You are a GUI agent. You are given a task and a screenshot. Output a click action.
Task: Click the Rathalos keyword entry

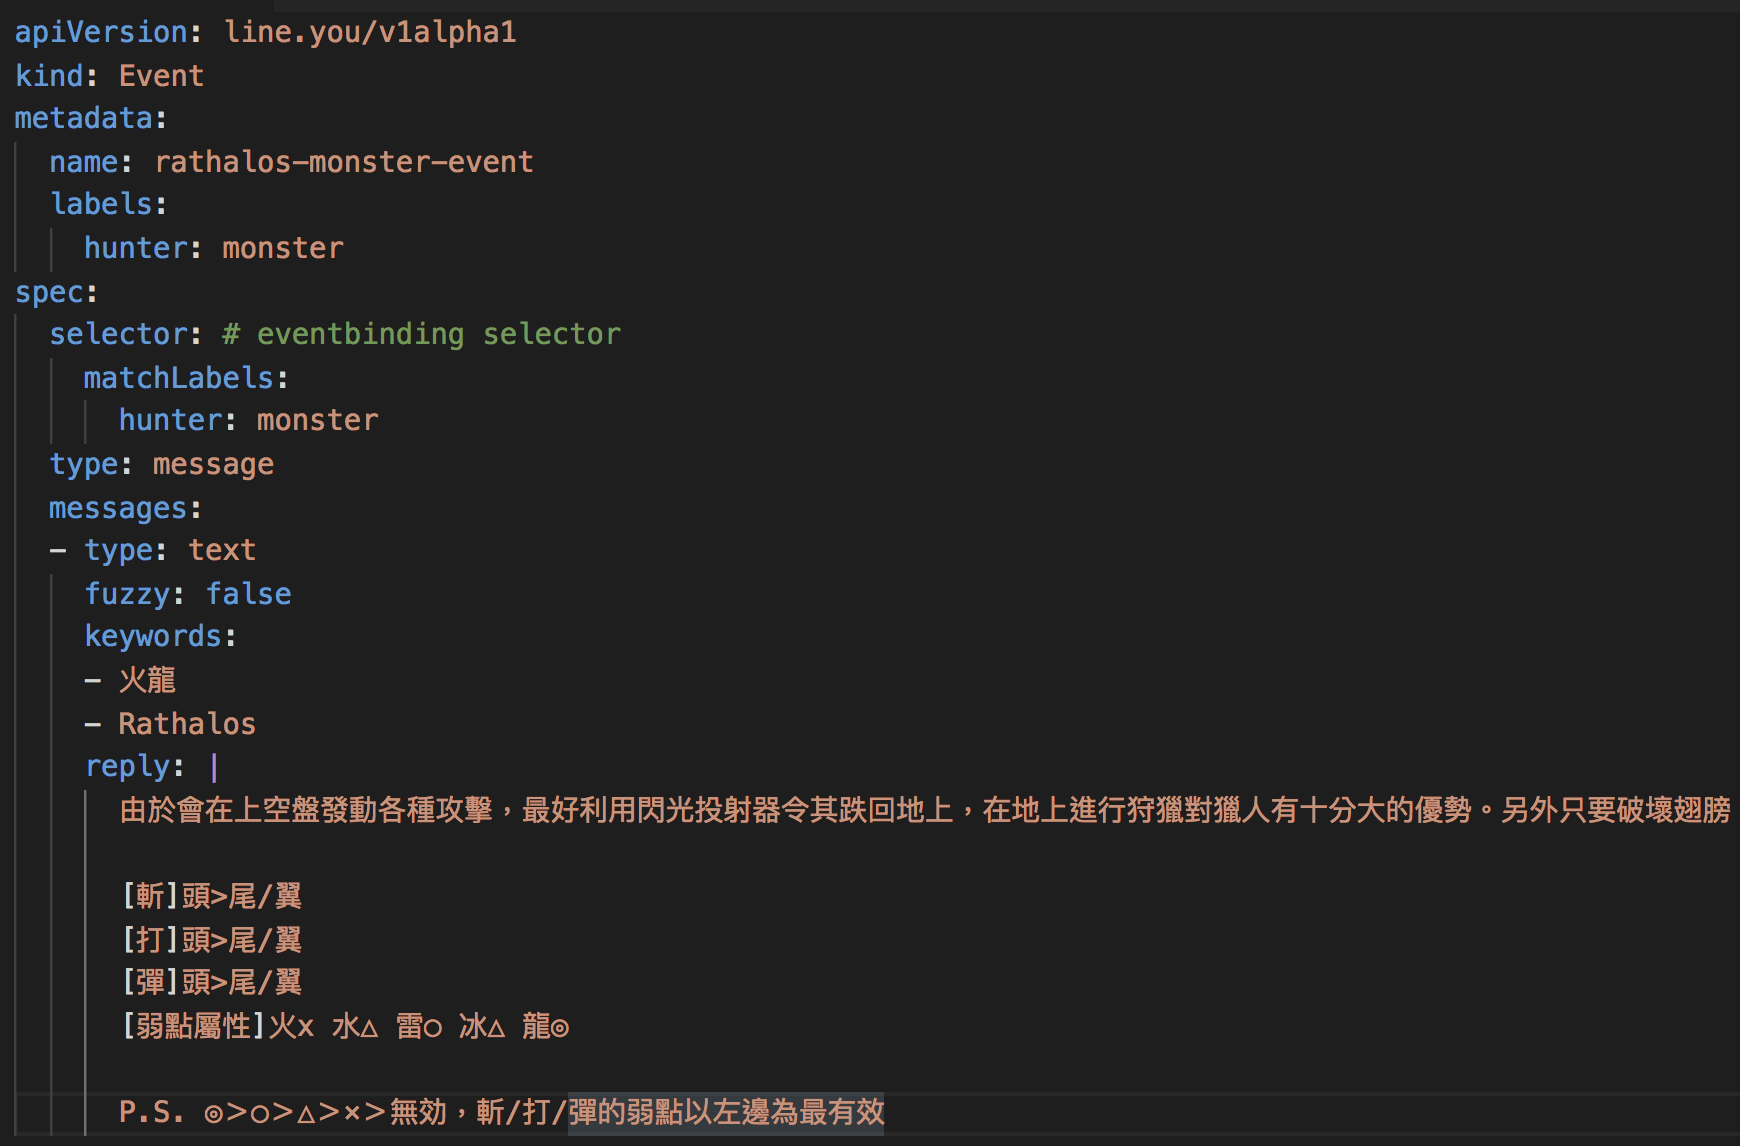(187, 724)
